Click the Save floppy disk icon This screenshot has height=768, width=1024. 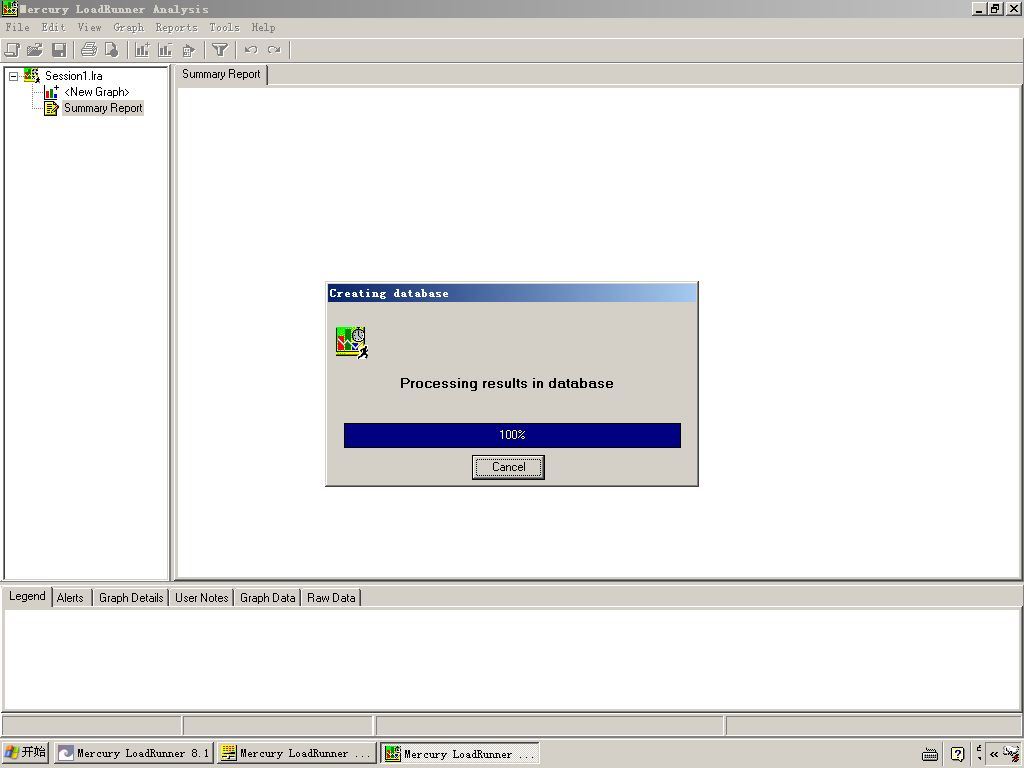tap(59, 50)
